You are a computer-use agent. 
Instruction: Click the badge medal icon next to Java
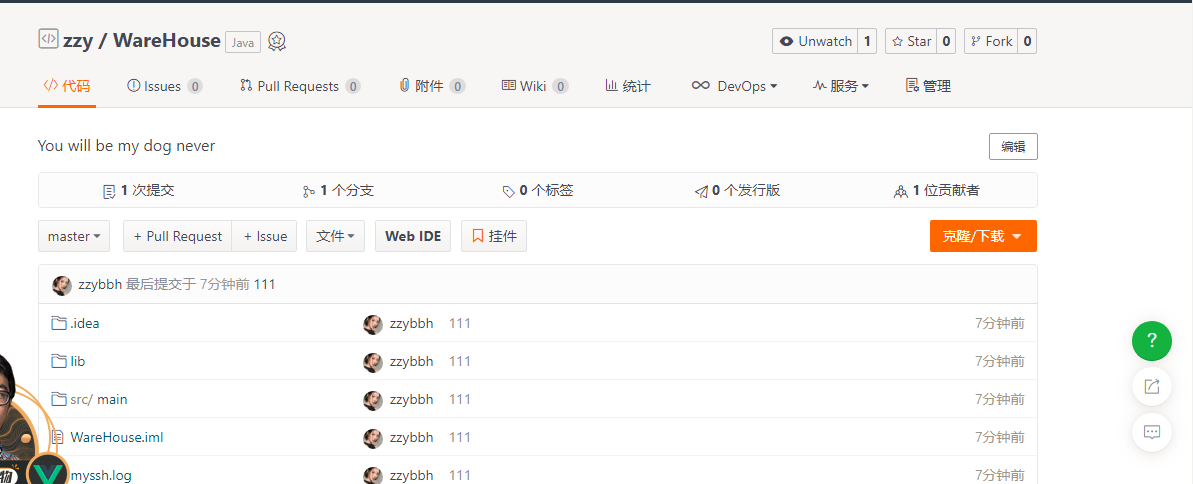click(x=277, y=42)
